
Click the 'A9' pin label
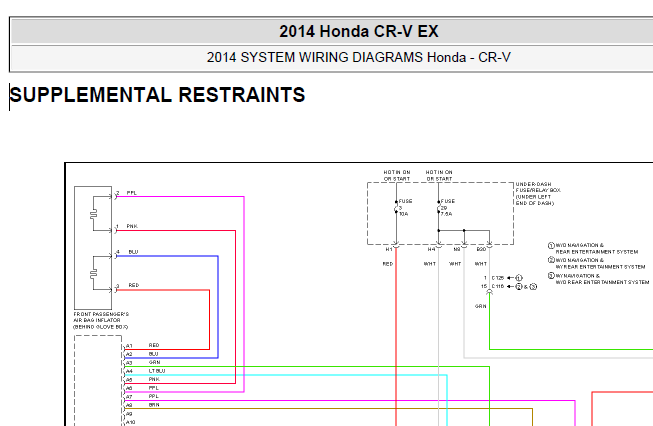[129, 414]
